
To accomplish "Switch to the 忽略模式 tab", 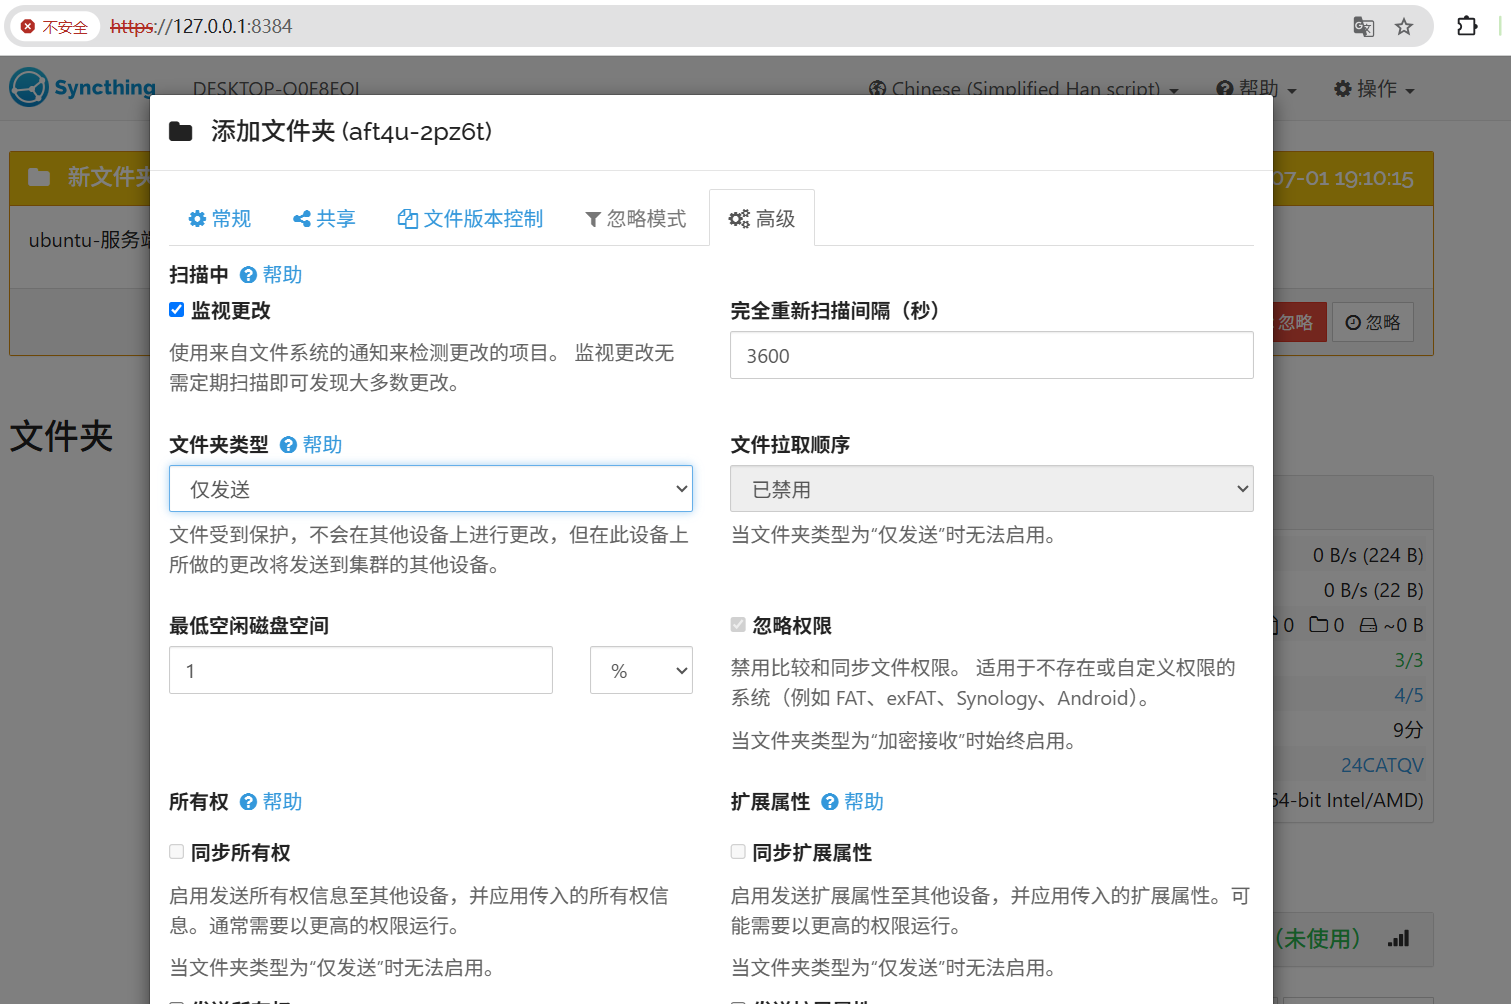I will click(x=636, y=218).
